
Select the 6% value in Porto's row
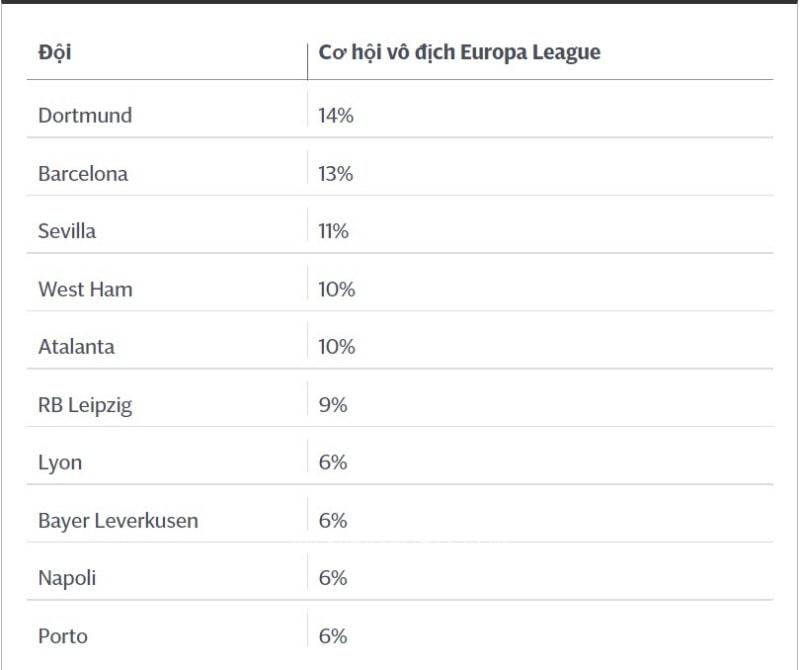(332, 636)
